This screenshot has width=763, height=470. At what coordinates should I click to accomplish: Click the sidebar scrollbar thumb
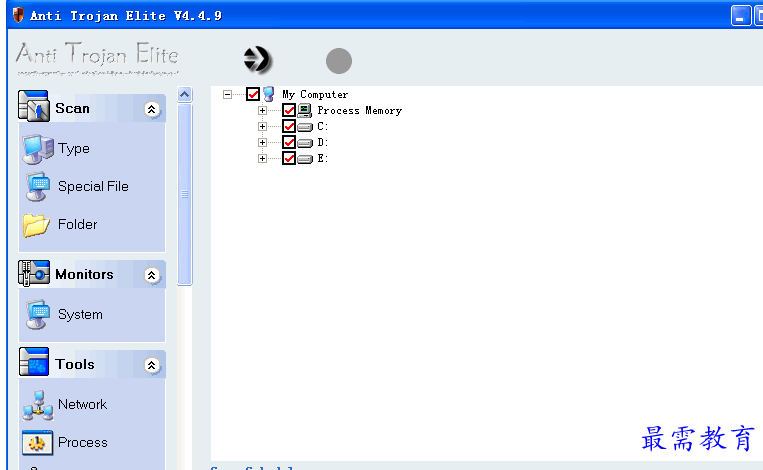[x=184, y=194]
